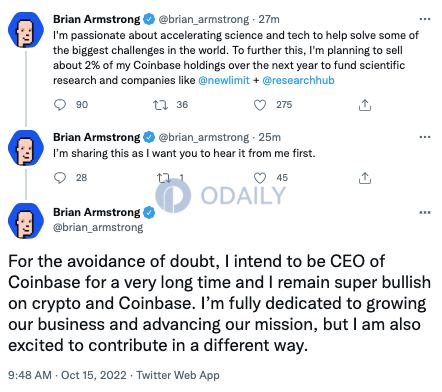This screenshot has width=442, height=392.
Task: Open more options on the 25m tweet
Action: (x=425, y=137)
